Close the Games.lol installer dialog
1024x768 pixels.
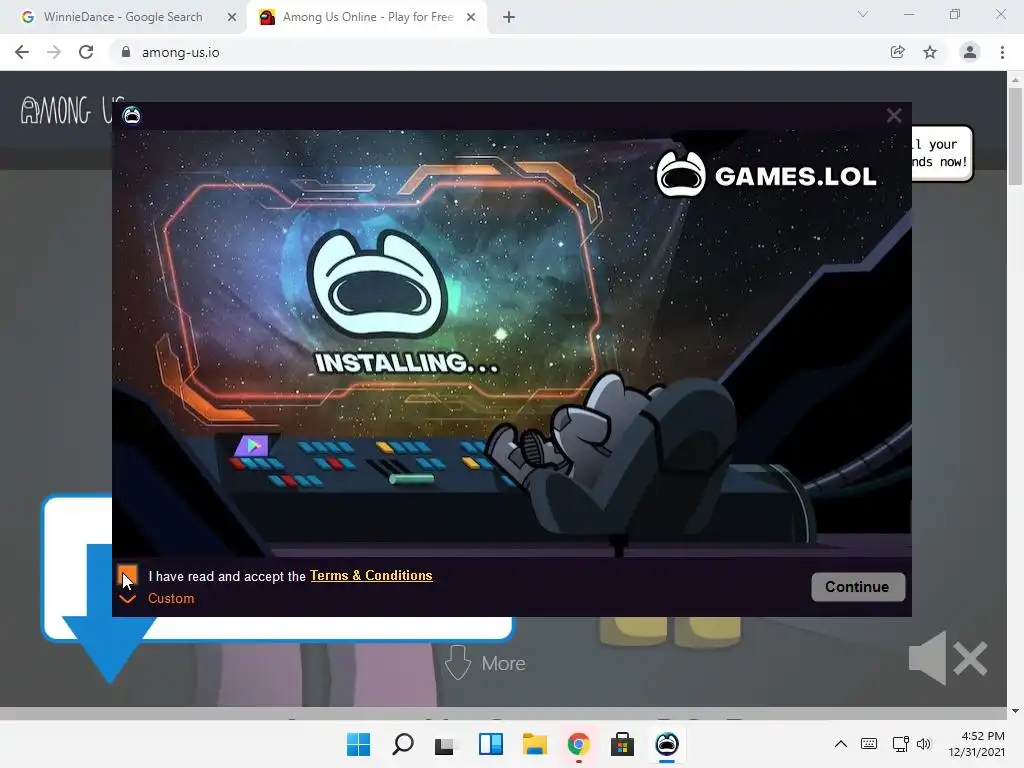click(894, 116)
